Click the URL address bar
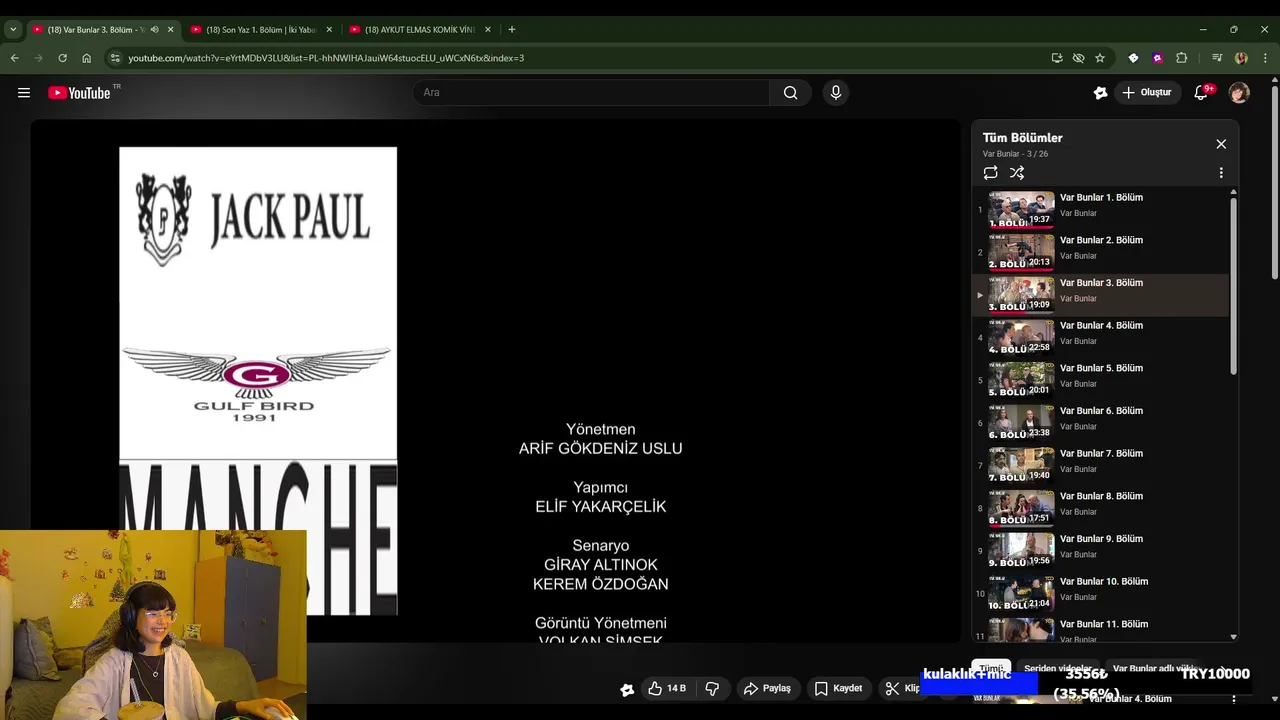The height and width of the screenshot is (720, 1280). point(580,58)
